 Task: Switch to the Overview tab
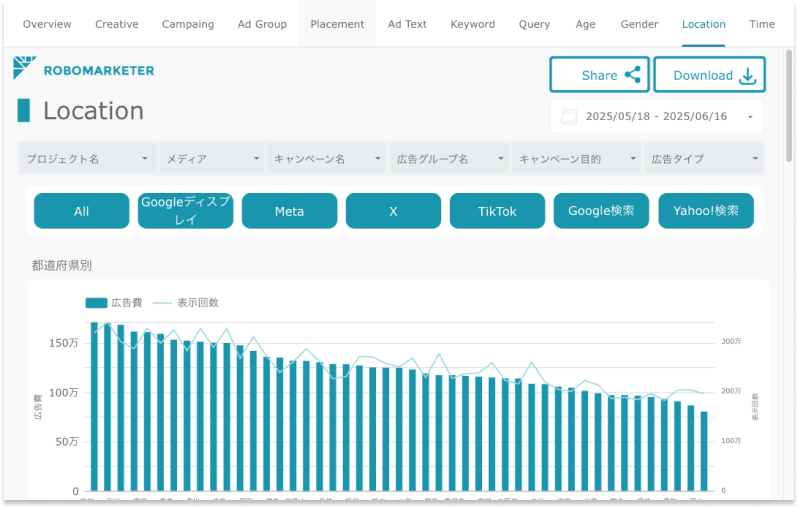point(47,24)
